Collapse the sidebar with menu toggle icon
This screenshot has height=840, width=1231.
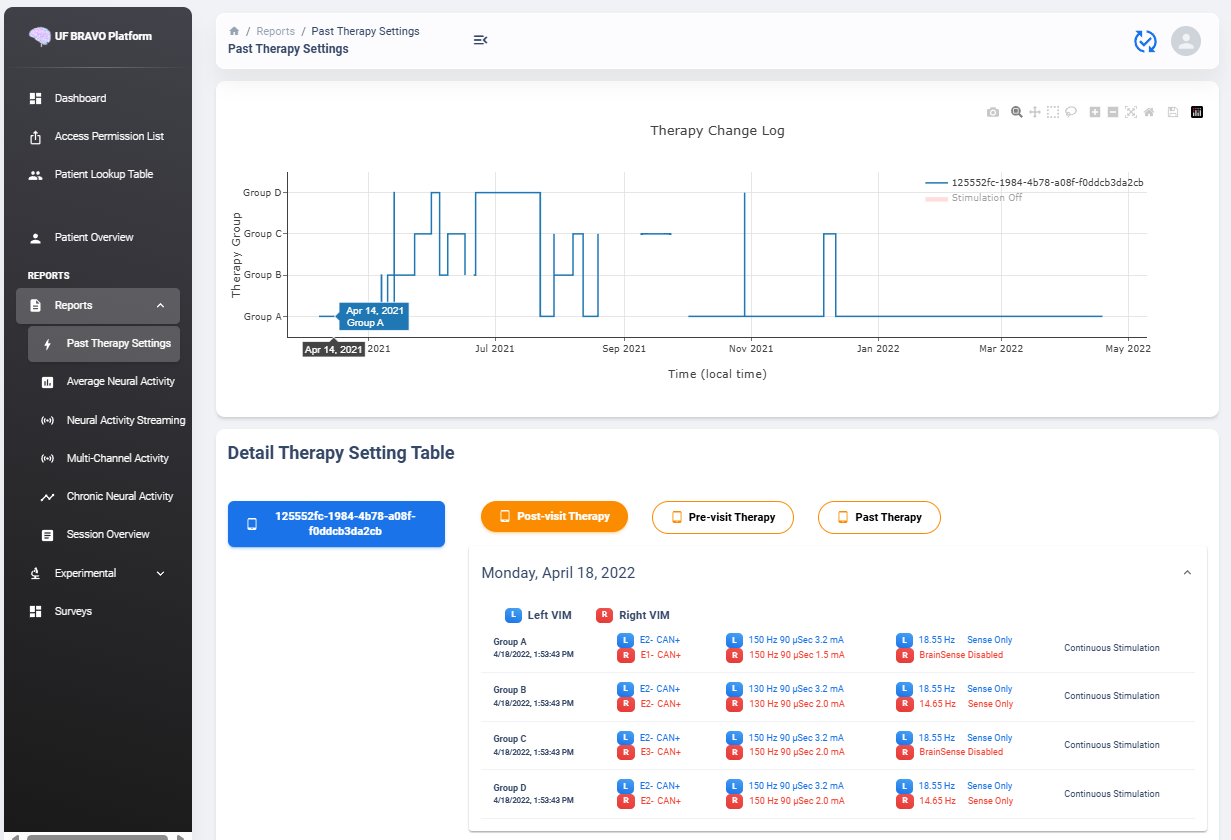coord(480,40)
